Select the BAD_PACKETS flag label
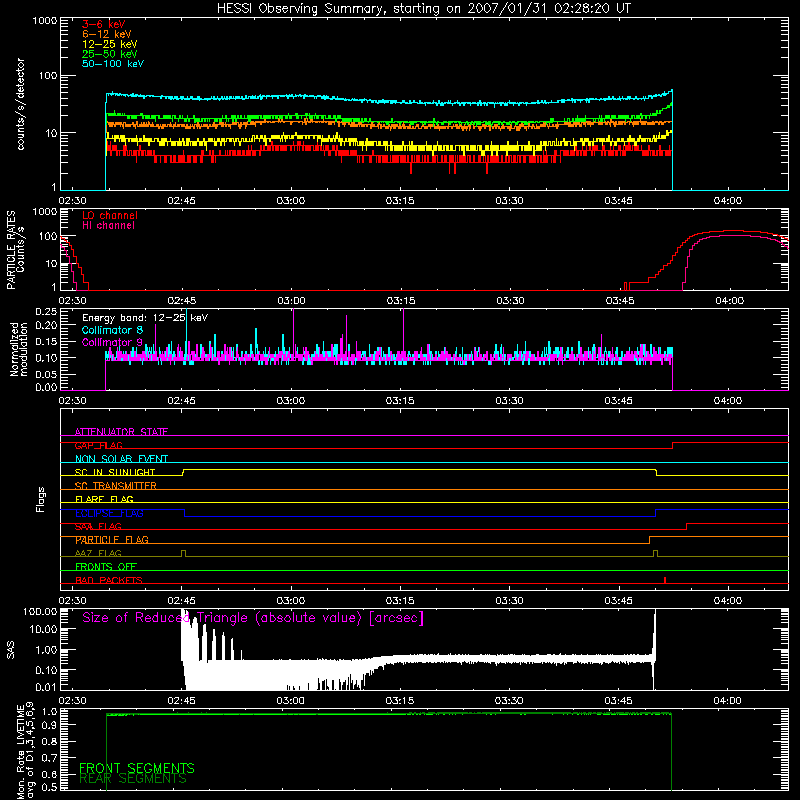800x800 pixels. coord(109,580)
